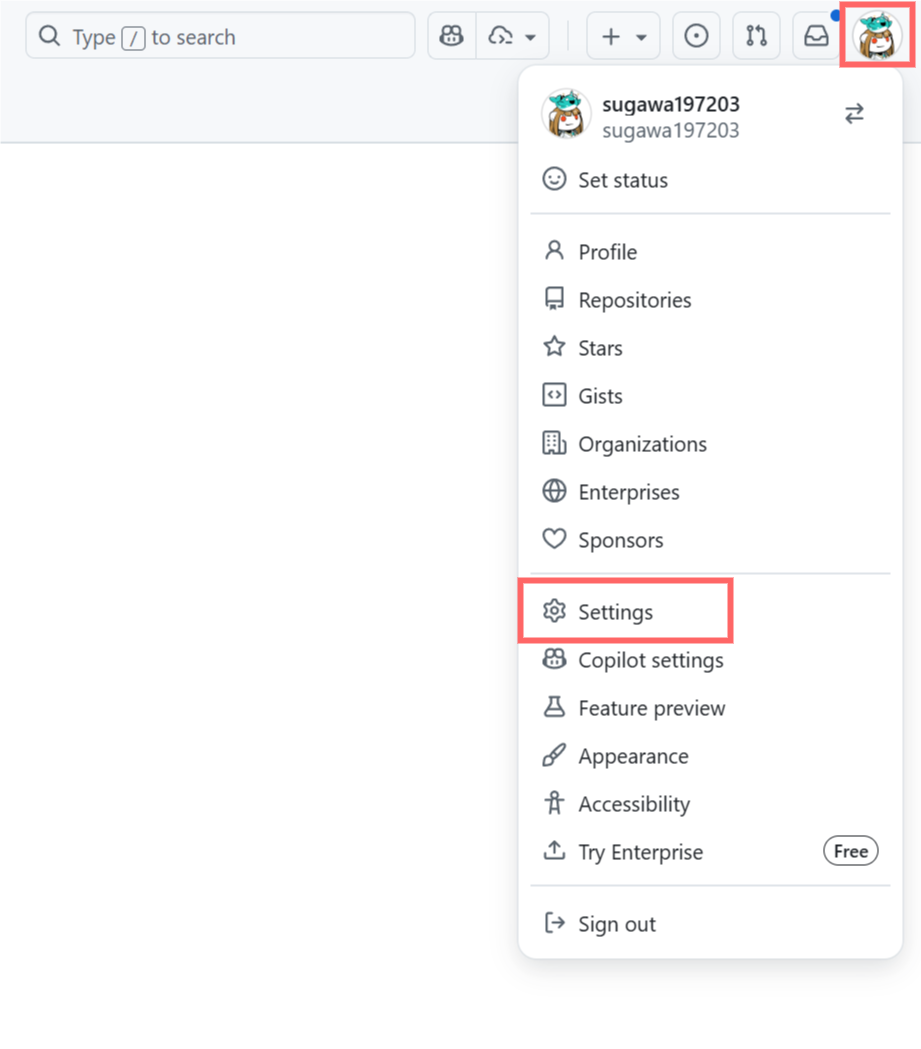Click the notifications inbox icon
Image resolution: width=921 pixels, height=1049 pixels.
(x=816, y=35)
